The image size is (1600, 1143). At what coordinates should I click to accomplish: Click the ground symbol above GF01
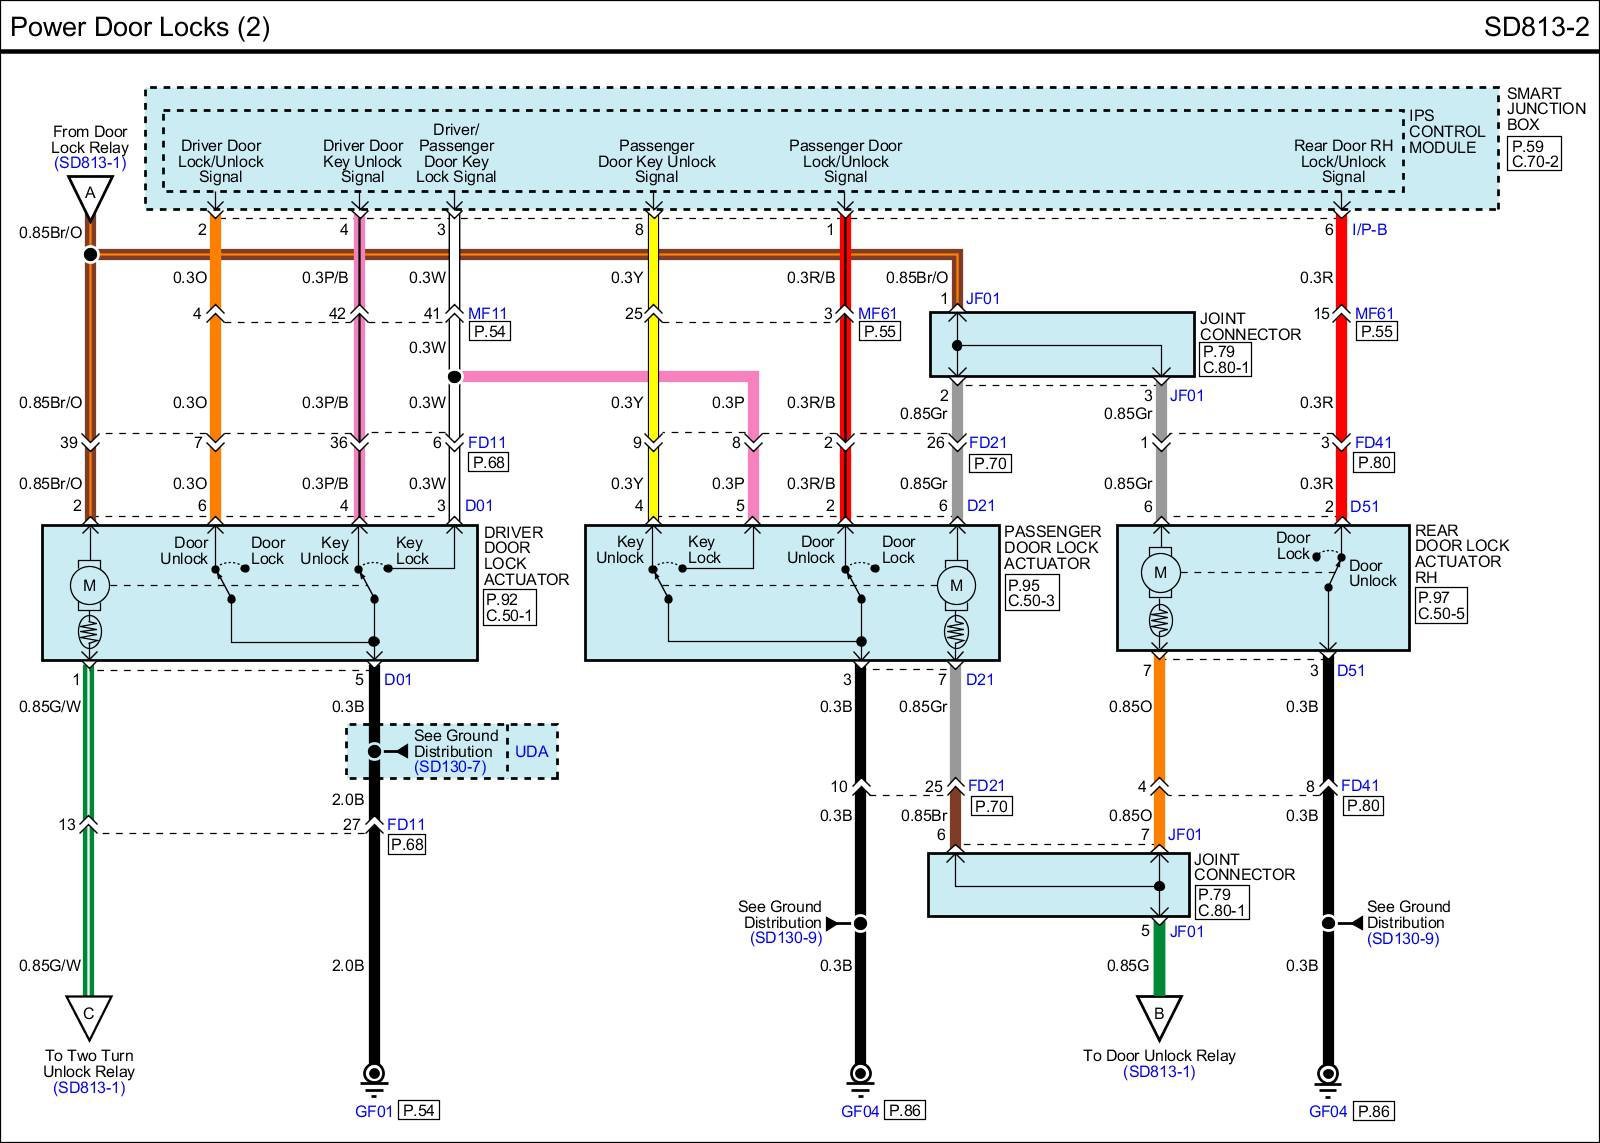tap(374, 1075)
